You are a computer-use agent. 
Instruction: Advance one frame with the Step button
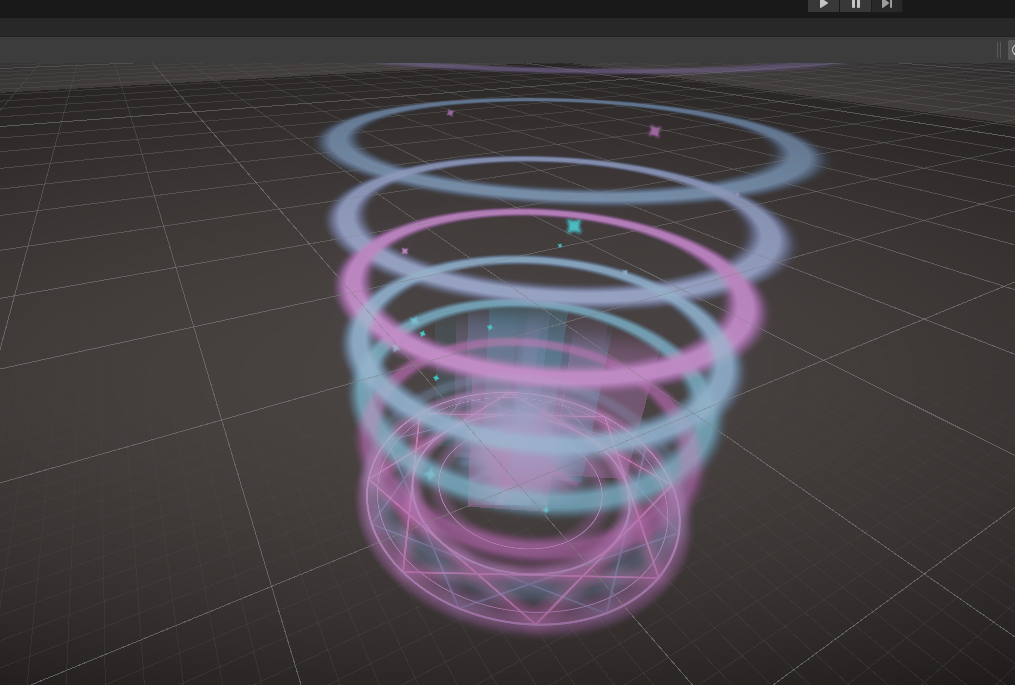(887, 5)
